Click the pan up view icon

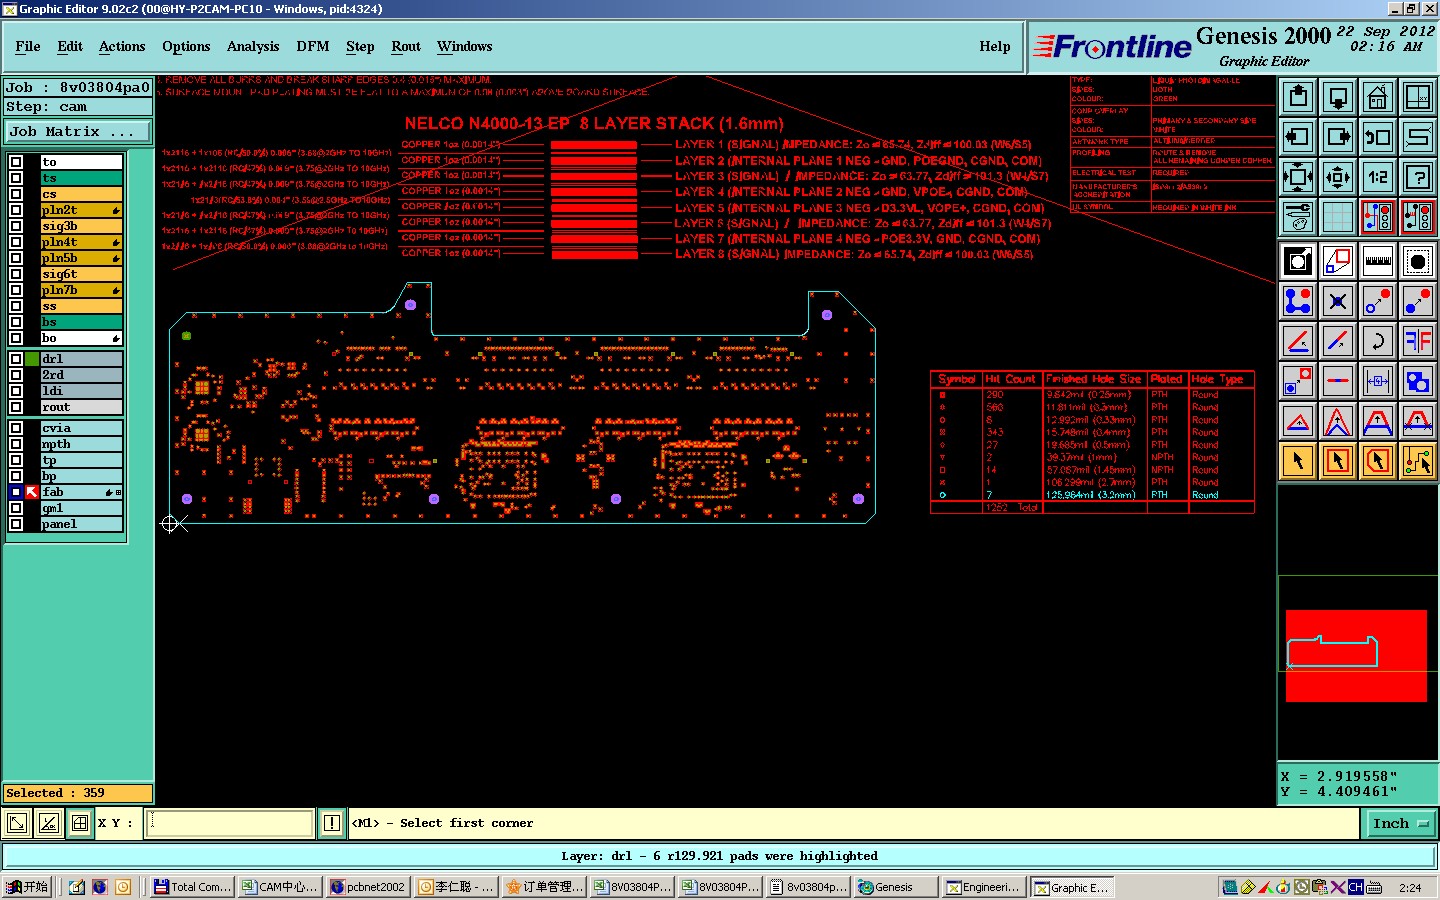click(x=1298, y=97)
